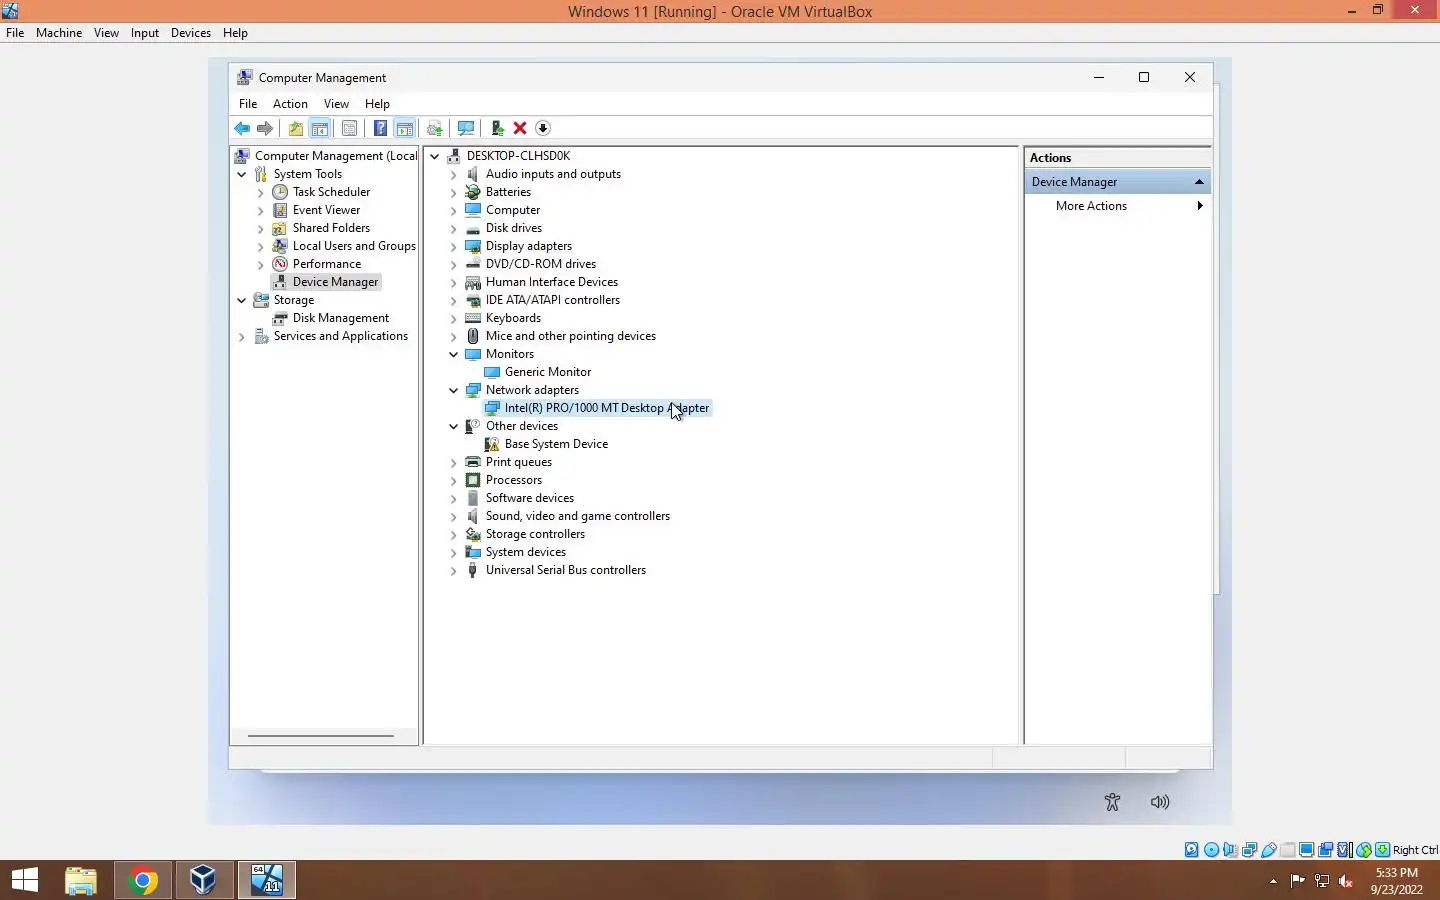This screenshot has width=1440, height=900.
Task: Open More Actions submenu in Actions pane
Action: point(1117,206)
